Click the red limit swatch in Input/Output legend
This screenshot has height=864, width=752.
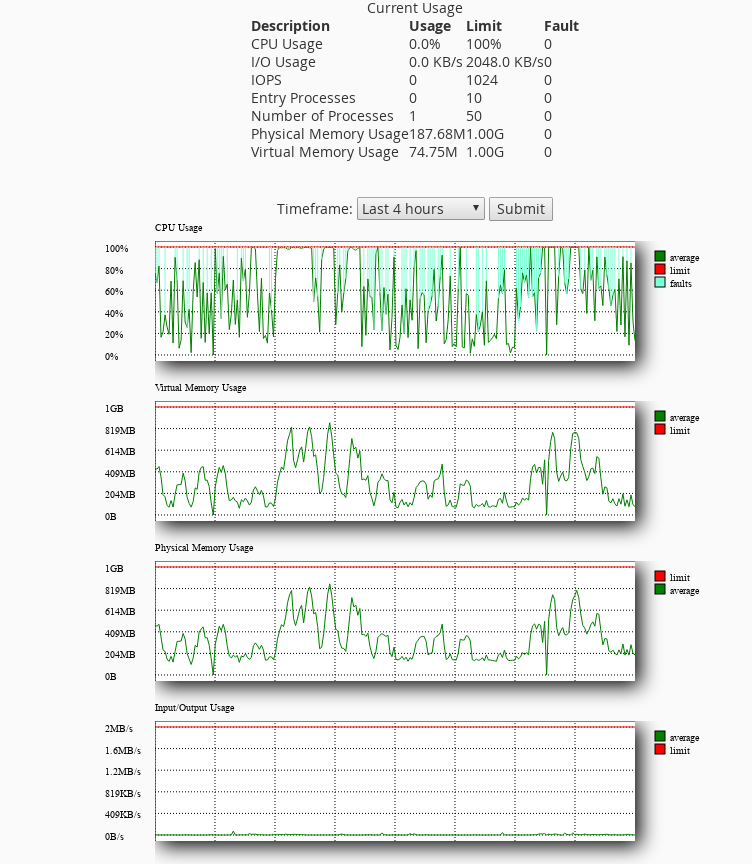(660, 749)
